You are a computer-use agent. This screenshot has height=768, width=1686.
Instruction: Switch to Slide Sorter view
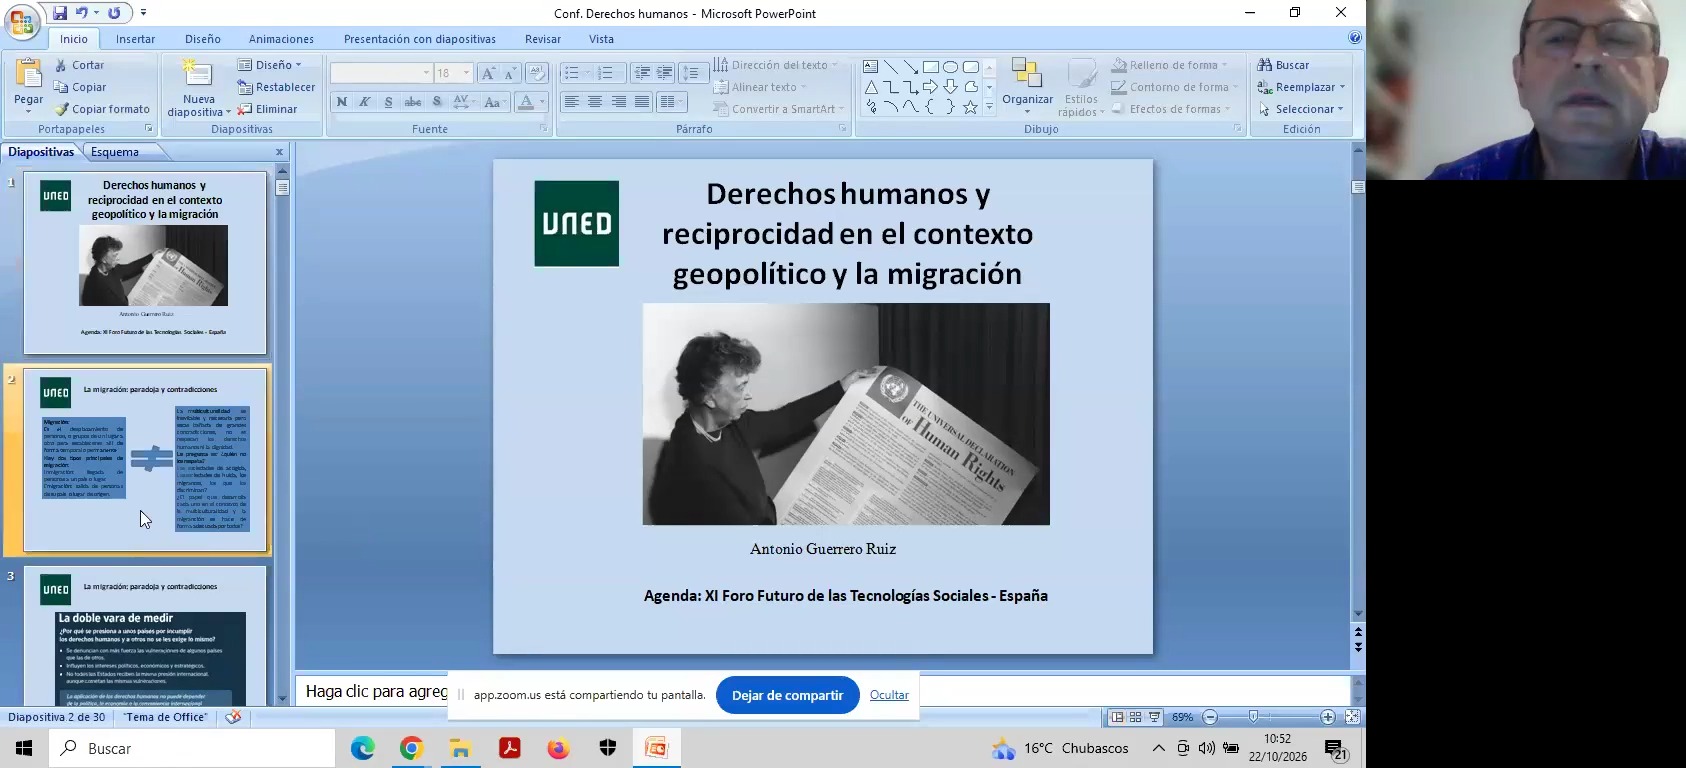(1135, 717)
